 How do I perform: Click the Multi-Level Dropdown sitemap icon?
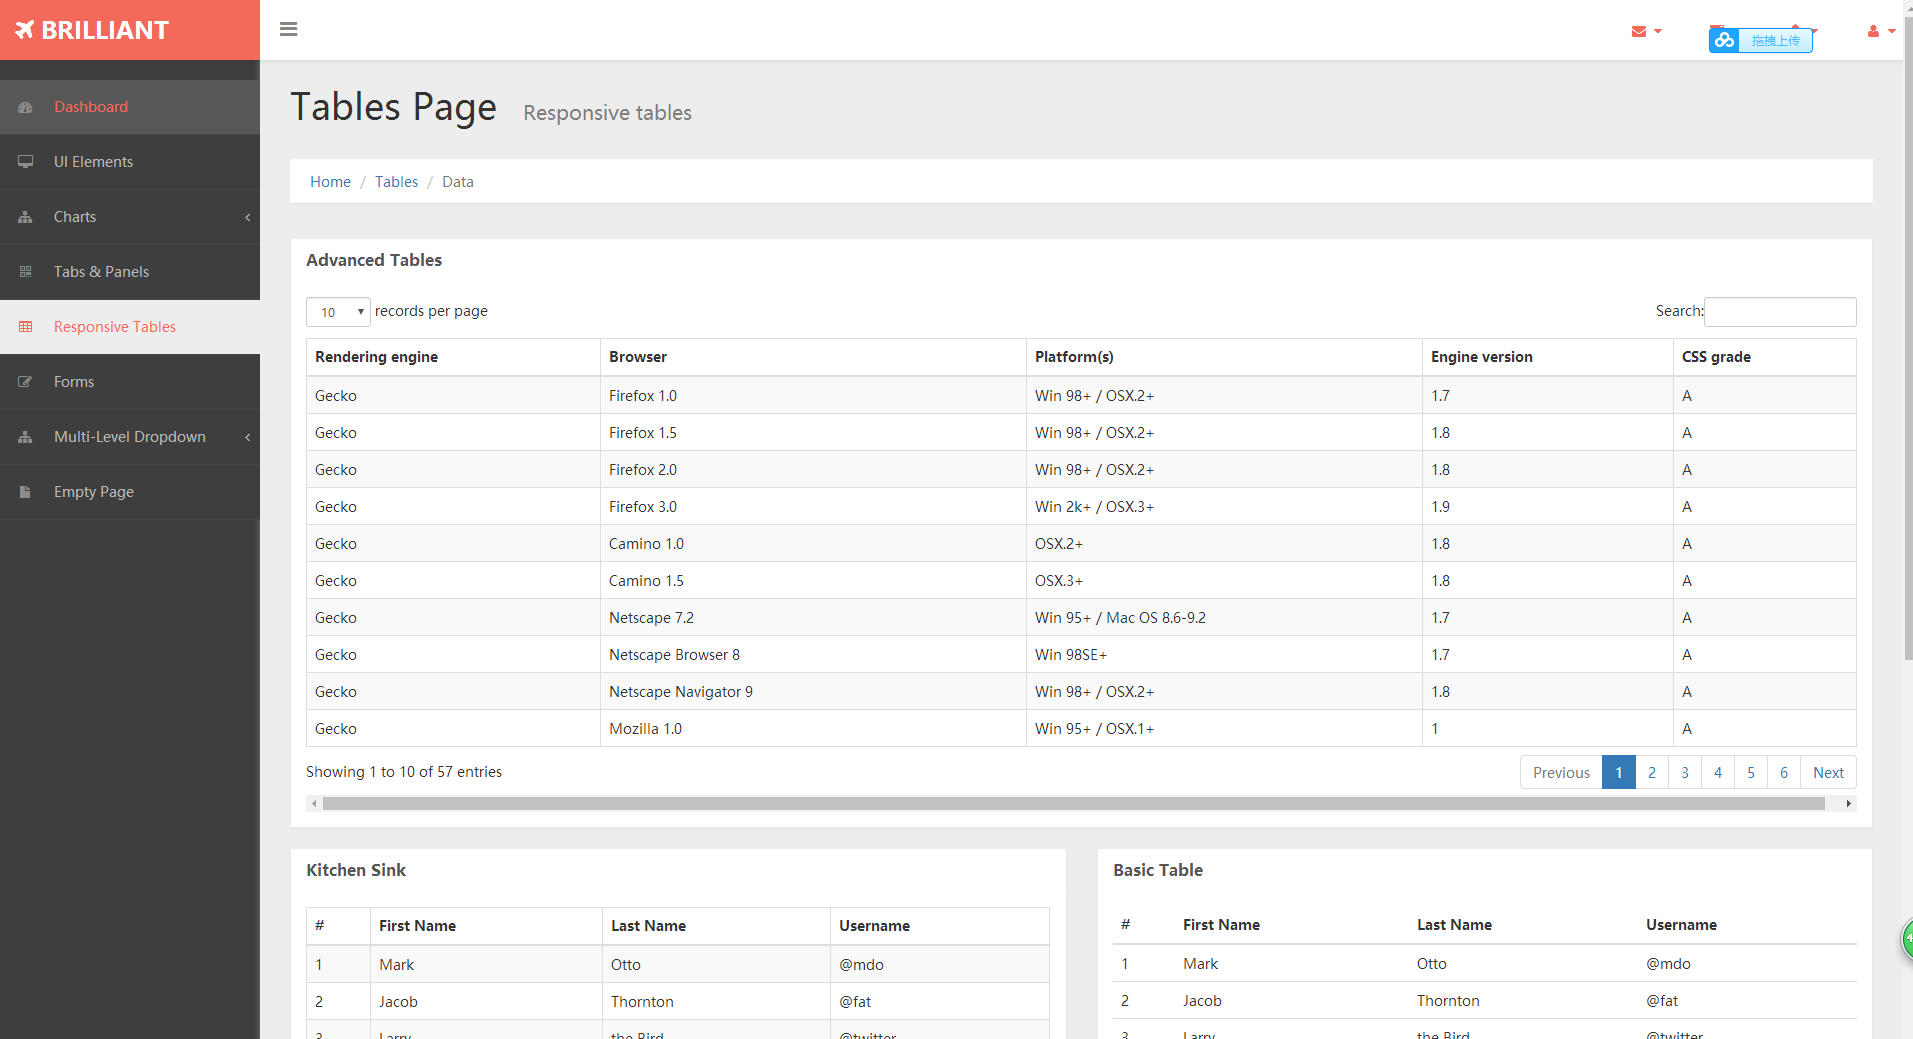tap(26, 437)
